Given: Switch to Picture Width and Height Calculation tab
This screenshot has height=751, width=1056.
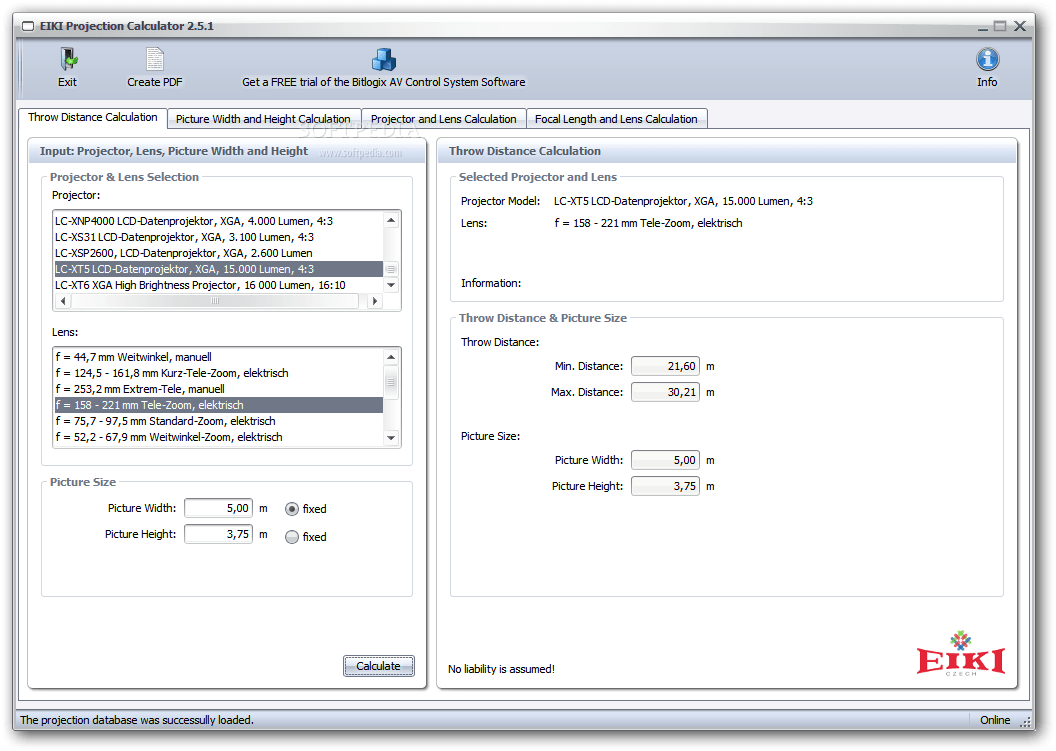Looking at the screenshot, I should point(263,118).
